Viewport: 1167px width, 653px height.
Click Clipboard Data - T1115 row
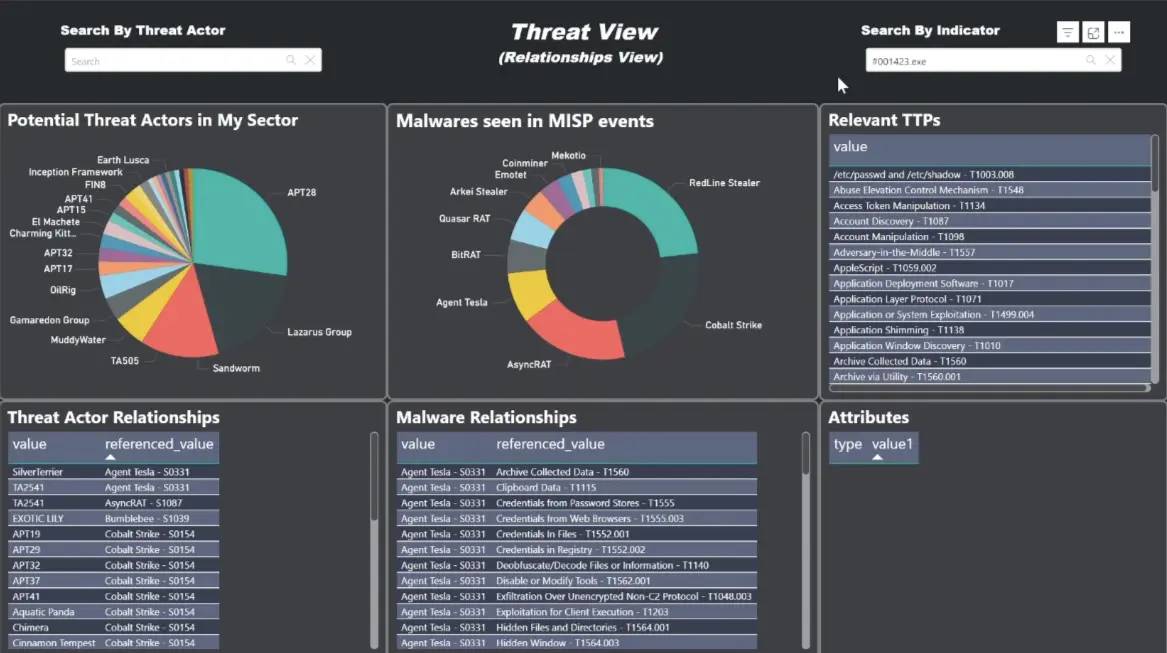pyautogui.click(x=541, y=488)
